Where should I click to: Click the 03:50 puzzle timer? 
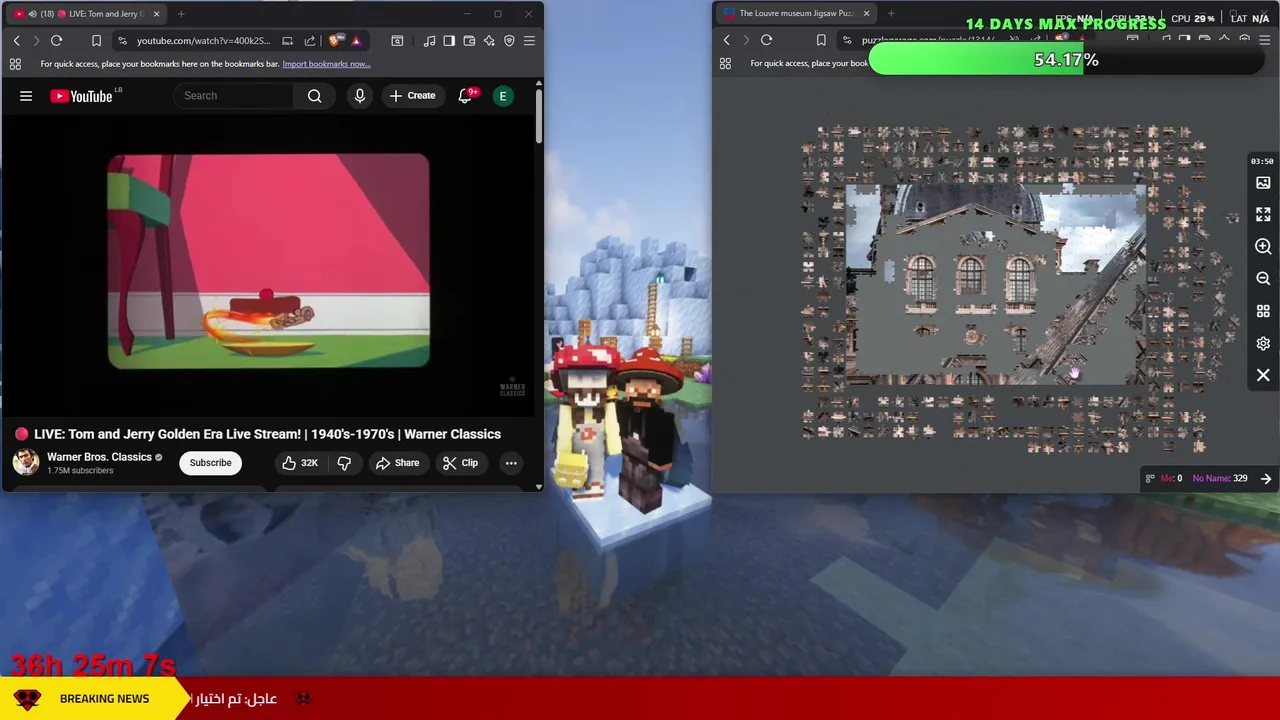pos(1262,161)
